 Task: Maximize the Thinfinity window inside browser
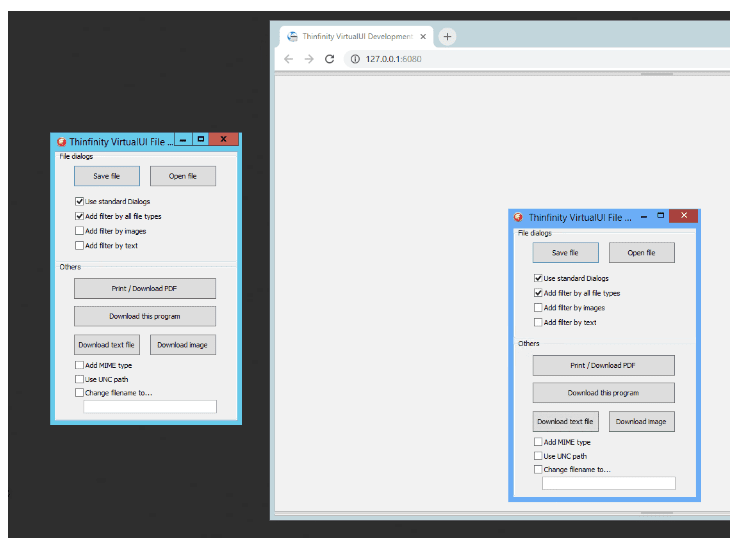pyautogui.click(x=661, y=216)
